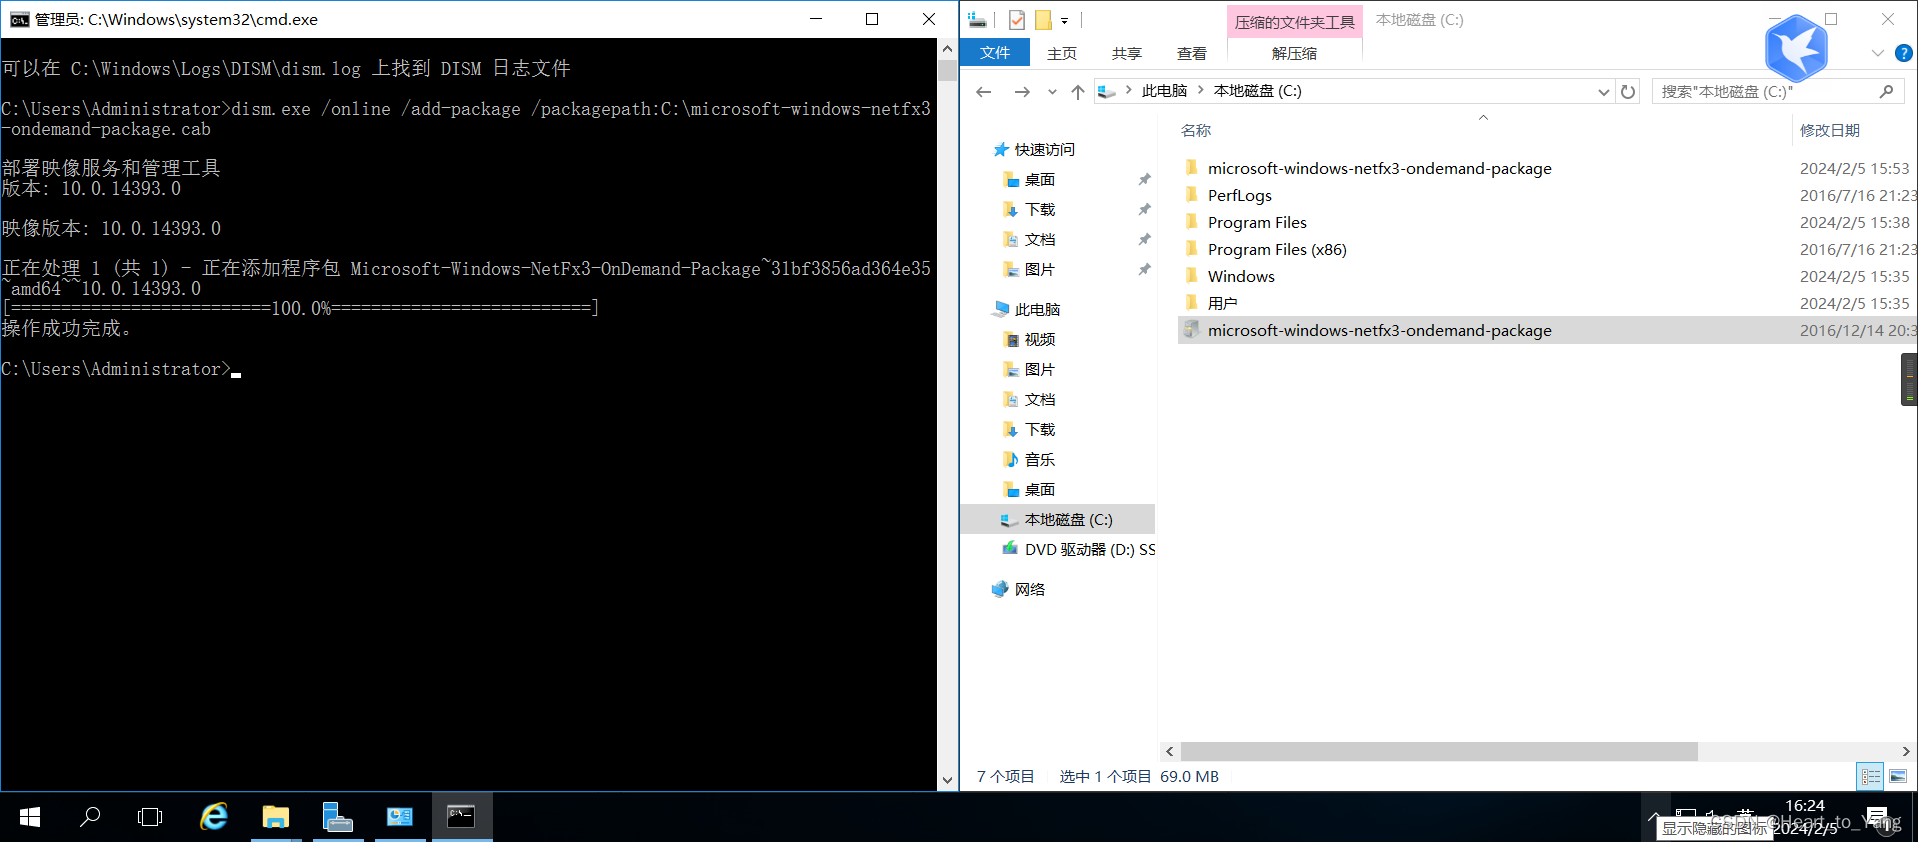Open Explorer help via the question mark
The image size is (1918, 842).
tap(1904, 53)
